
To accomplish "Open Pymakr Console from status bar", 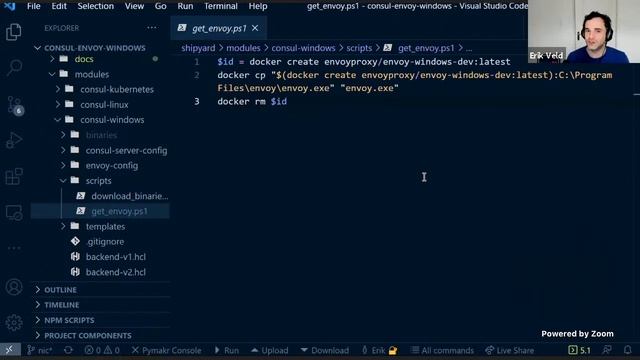I will [x=167, y=350].
